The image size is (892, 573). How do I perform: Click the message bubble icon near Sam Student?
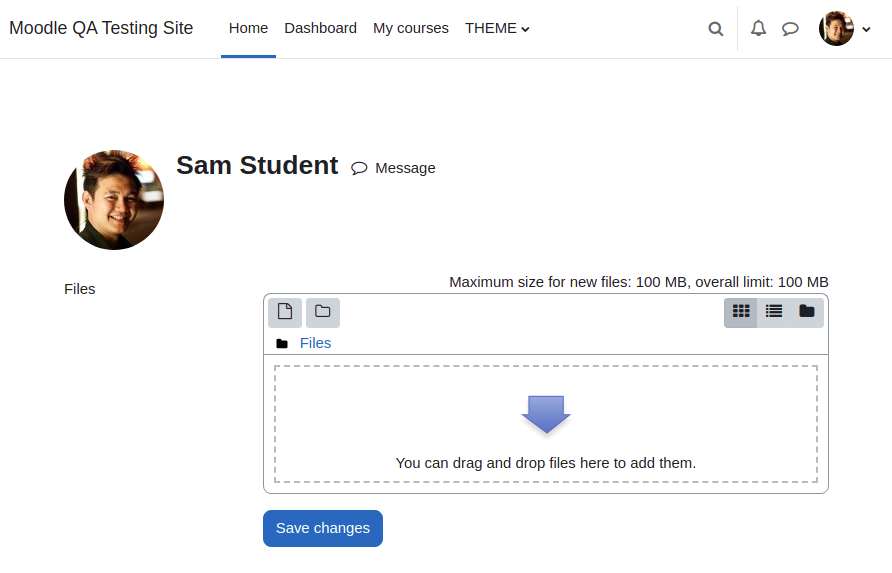tap(359, 168)
